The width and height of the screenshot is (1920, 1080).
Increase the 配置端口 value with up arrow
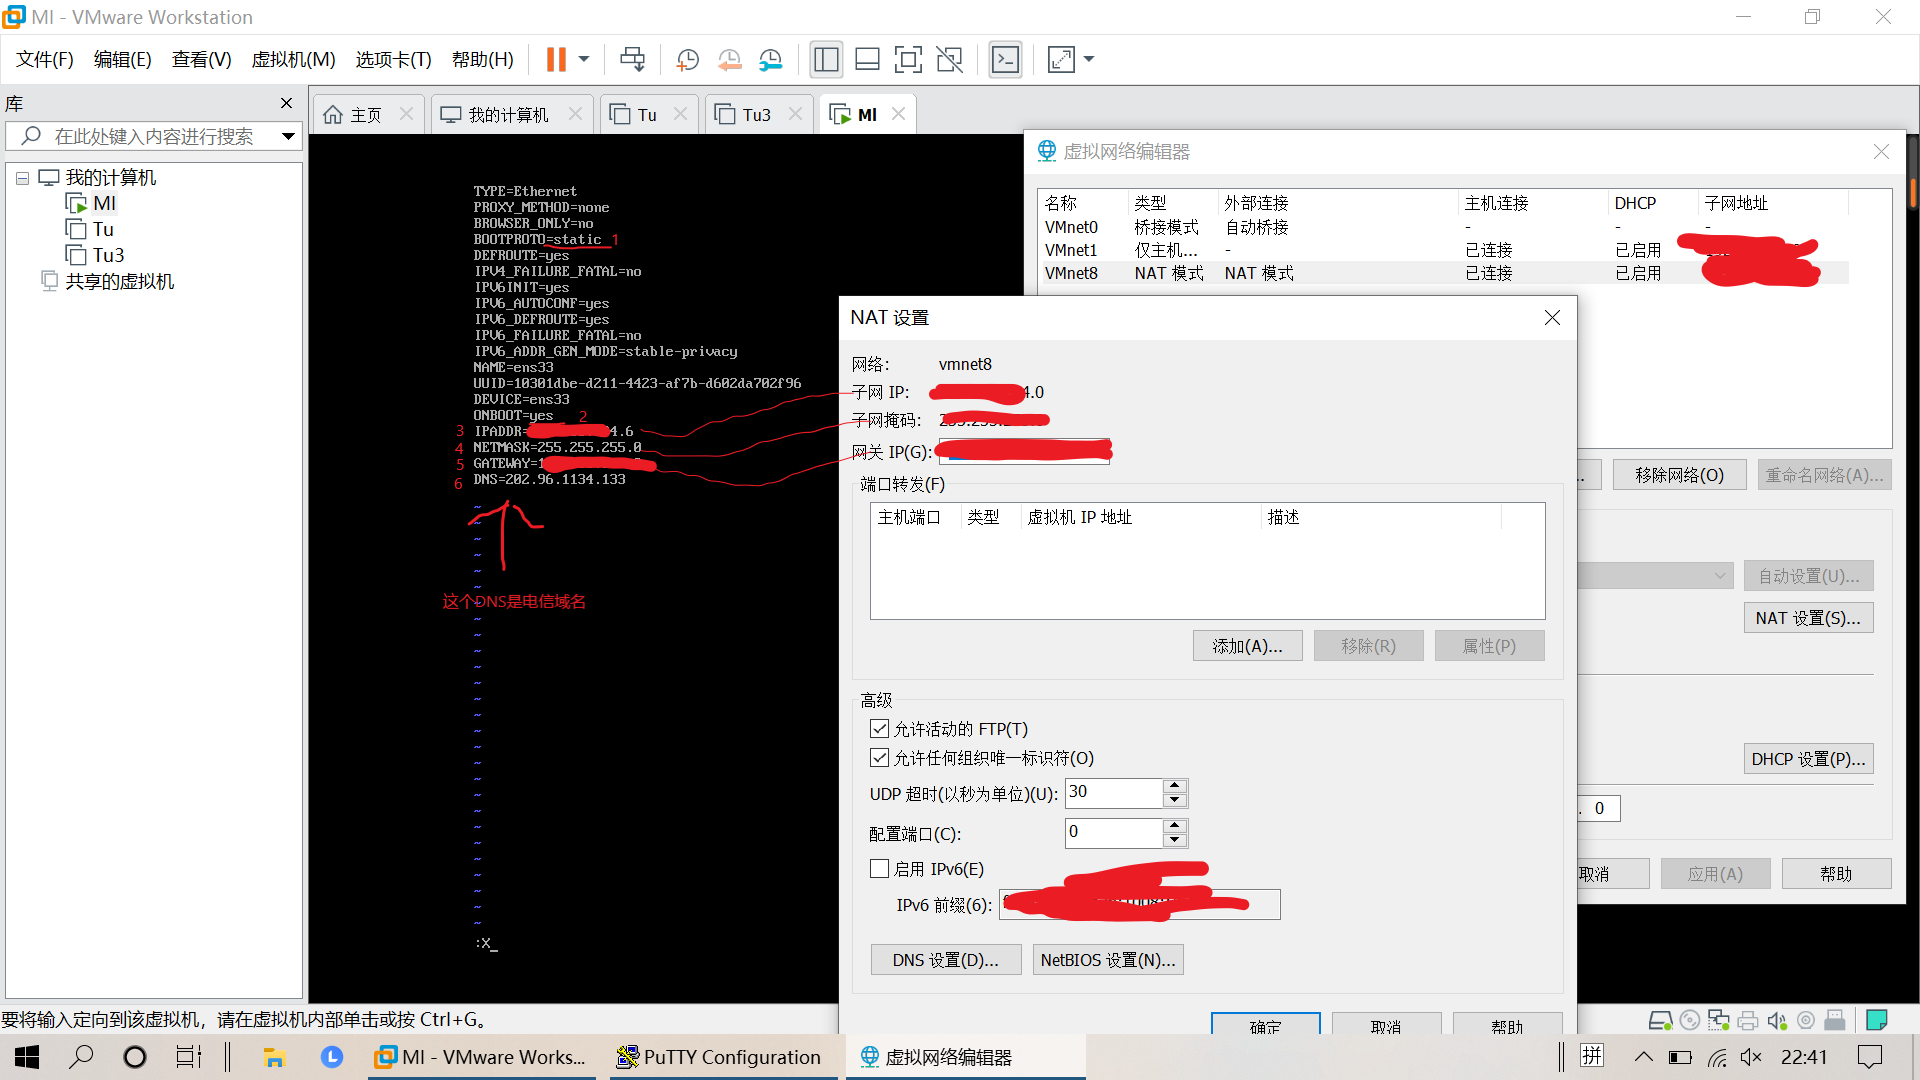click(x=1176, y=826)
